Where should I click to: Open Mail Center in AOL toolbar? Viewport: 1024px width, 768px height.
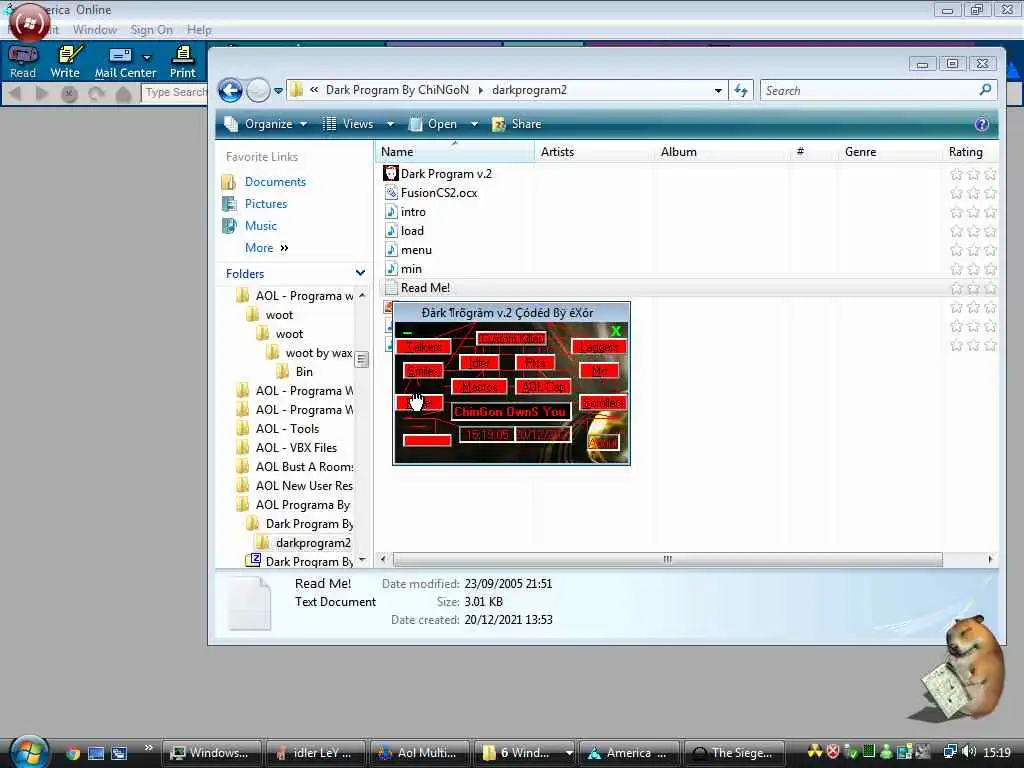(x=125, y=62)
